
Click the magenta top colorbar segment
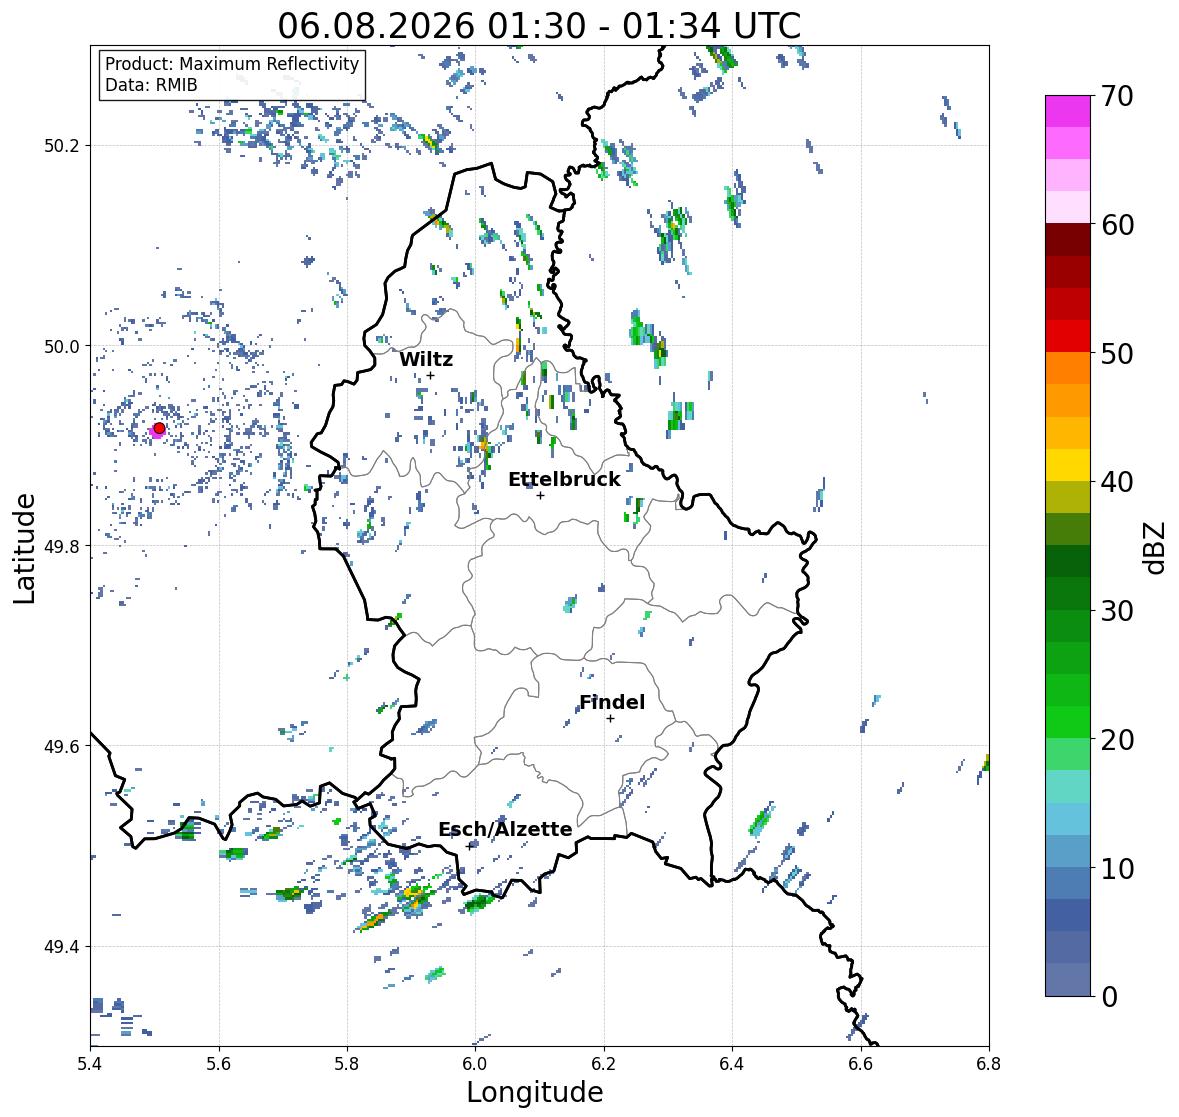1068,111
